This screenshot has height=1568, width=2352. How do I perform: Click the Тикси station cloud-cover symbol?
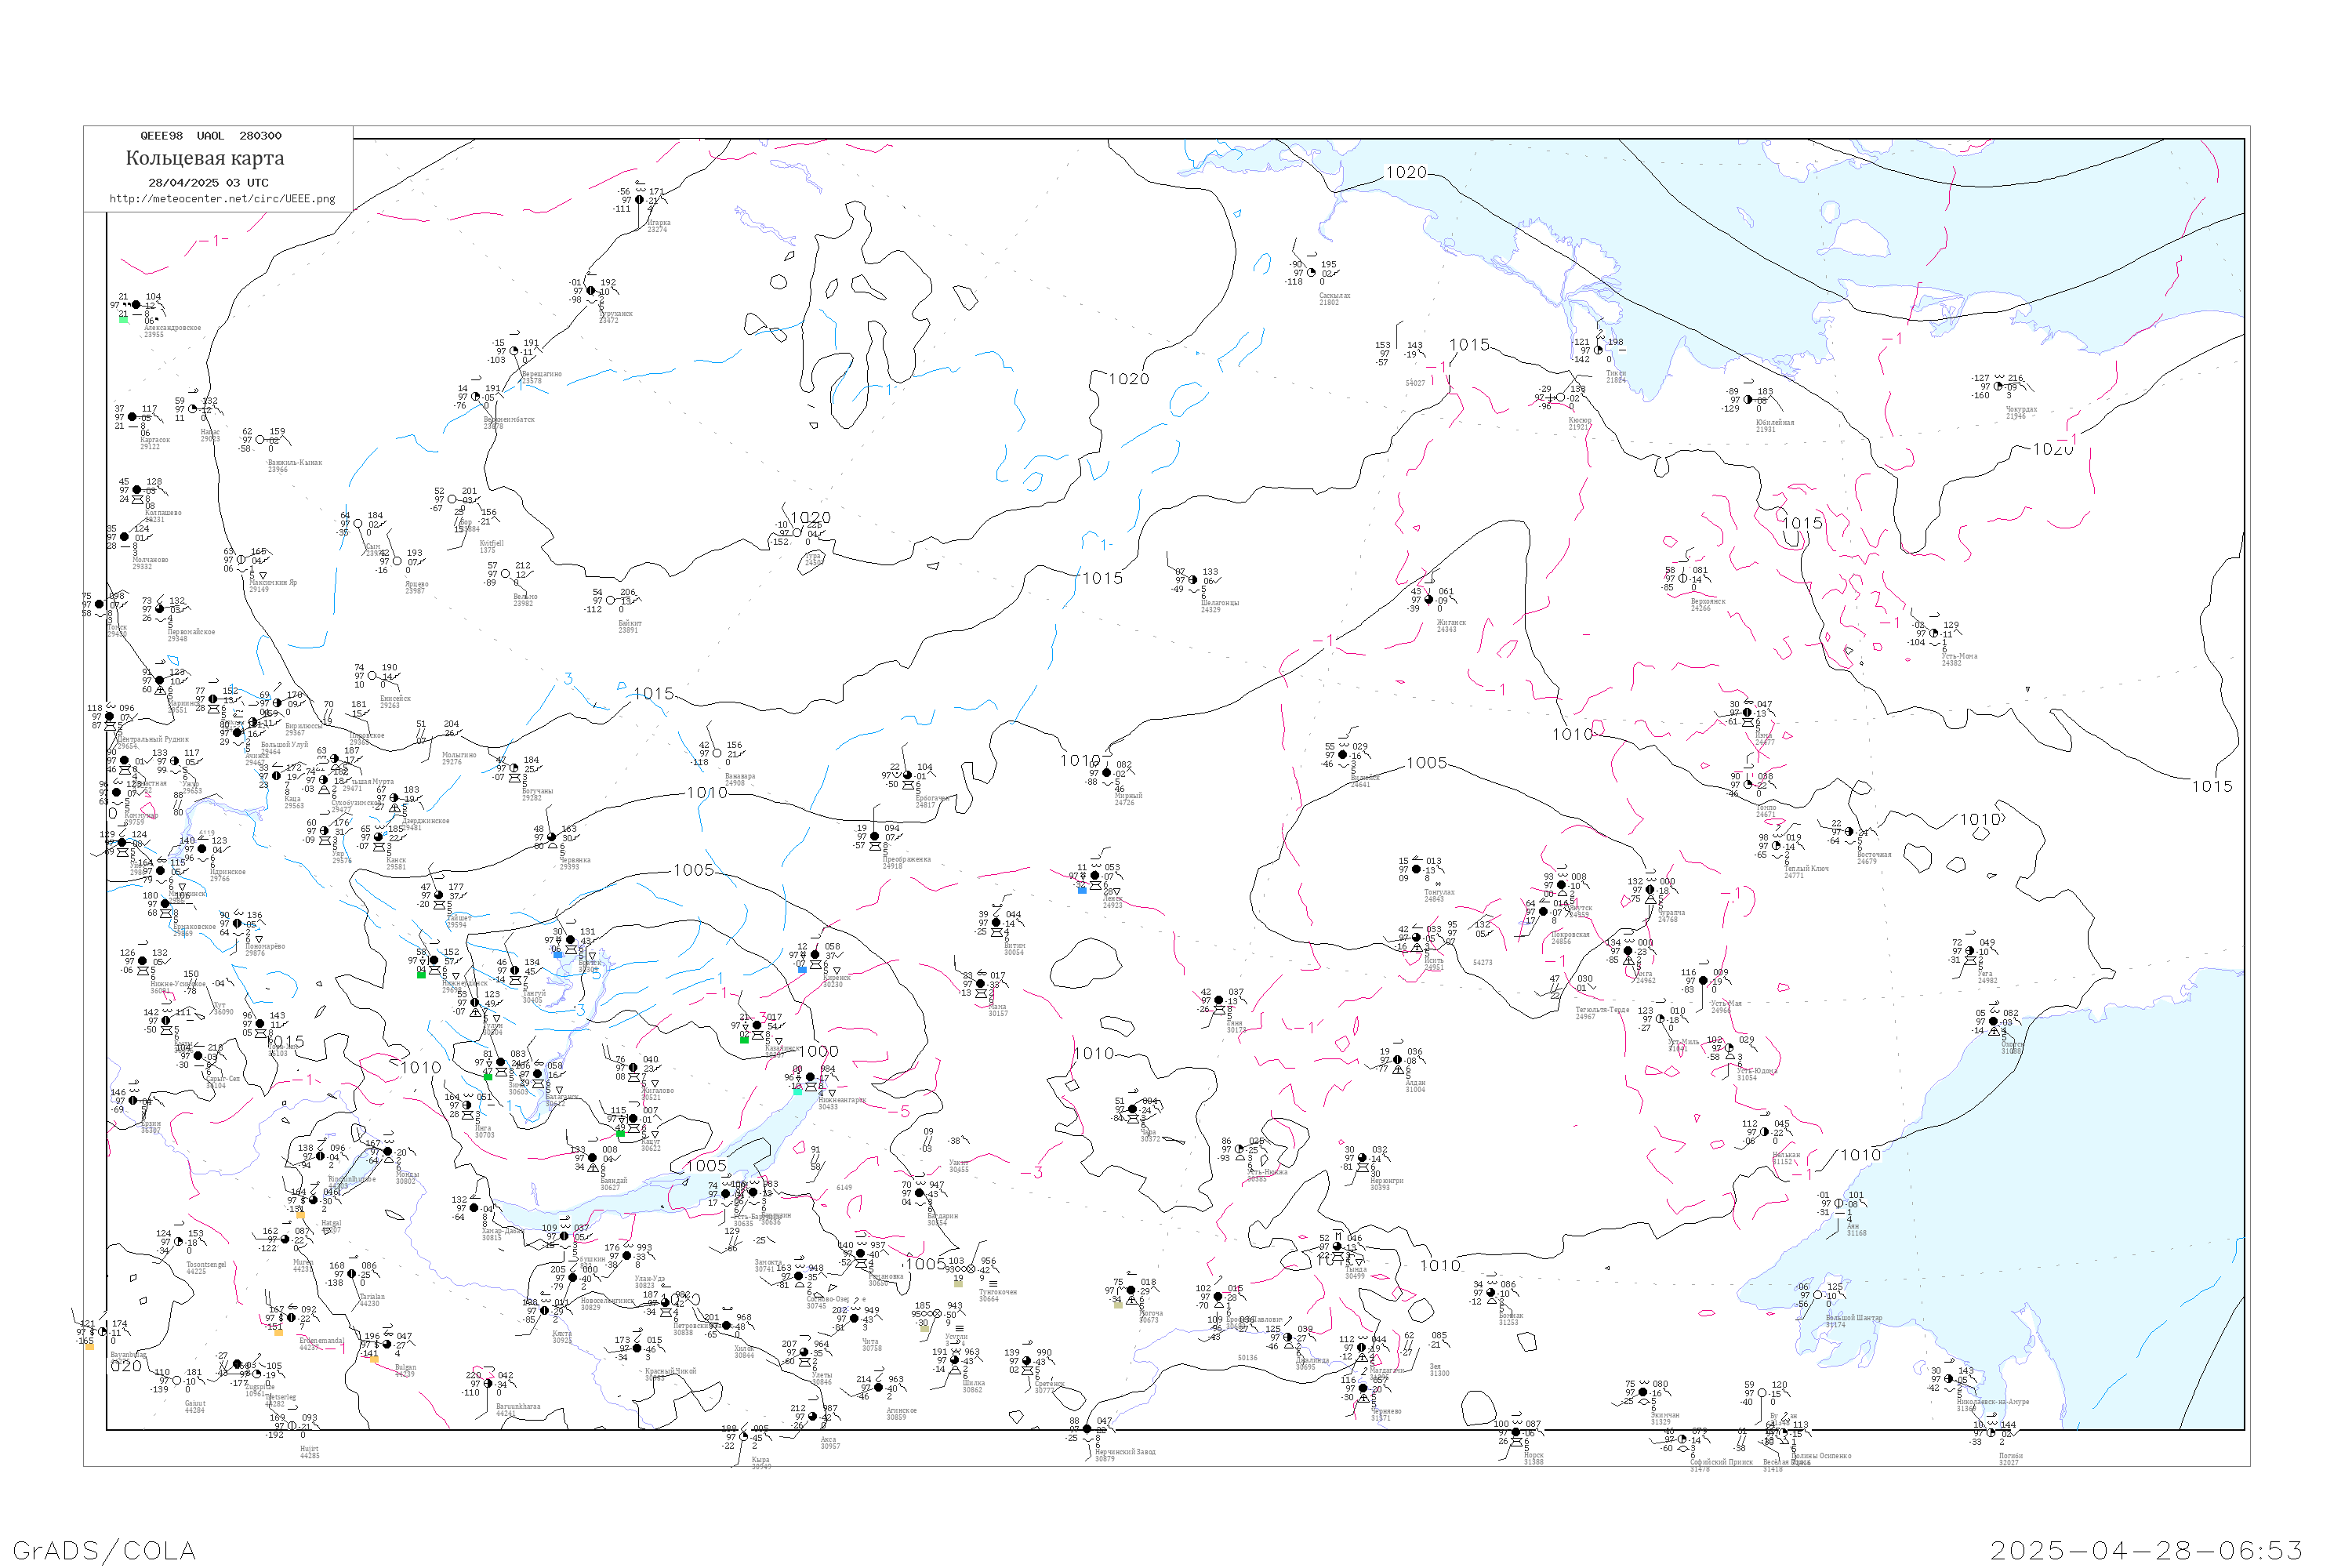tap(1598, 350)
